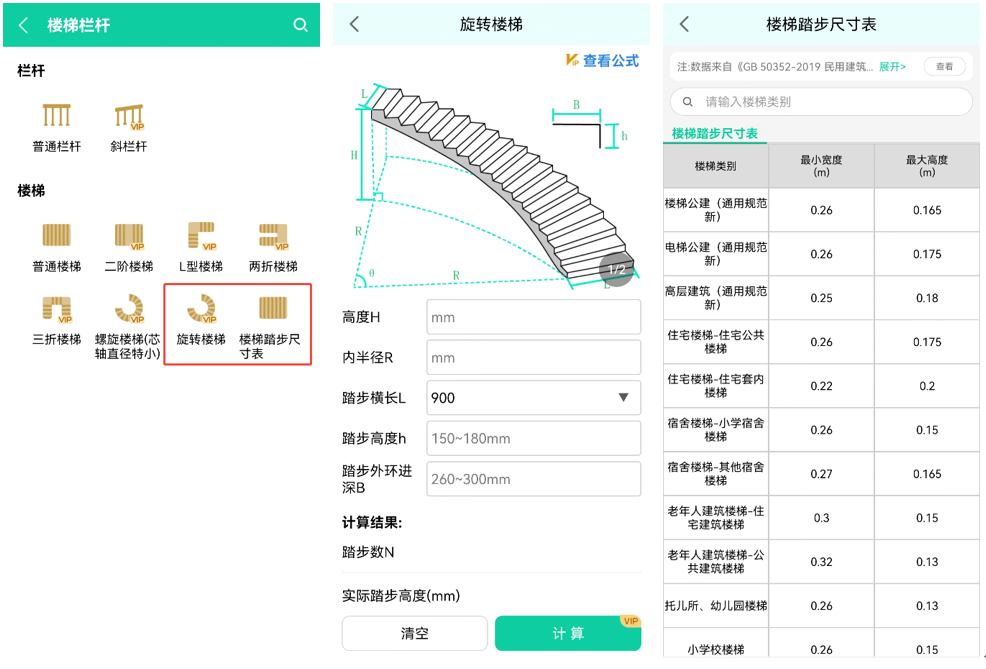The height and width of the screenshot is (669, 986).
Task: Open the L型楼梯 stair tool
Action: pos(201,237)
